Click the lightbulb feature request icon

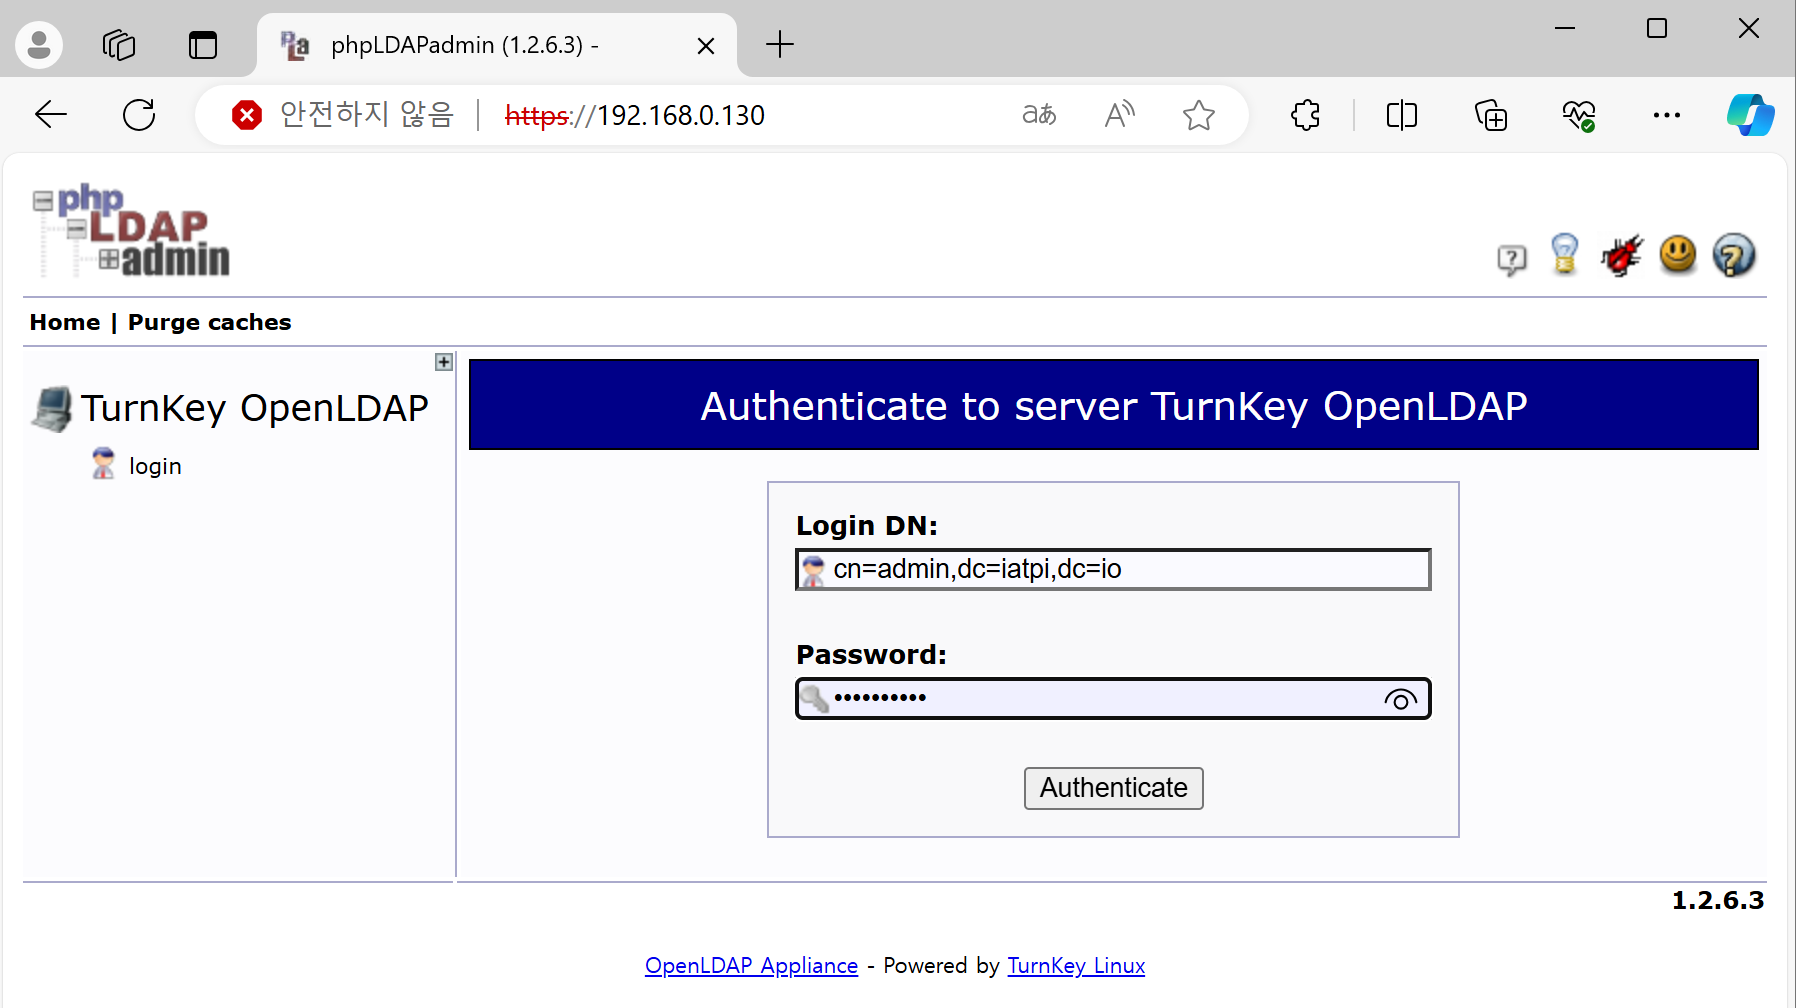coord(1565,254)
